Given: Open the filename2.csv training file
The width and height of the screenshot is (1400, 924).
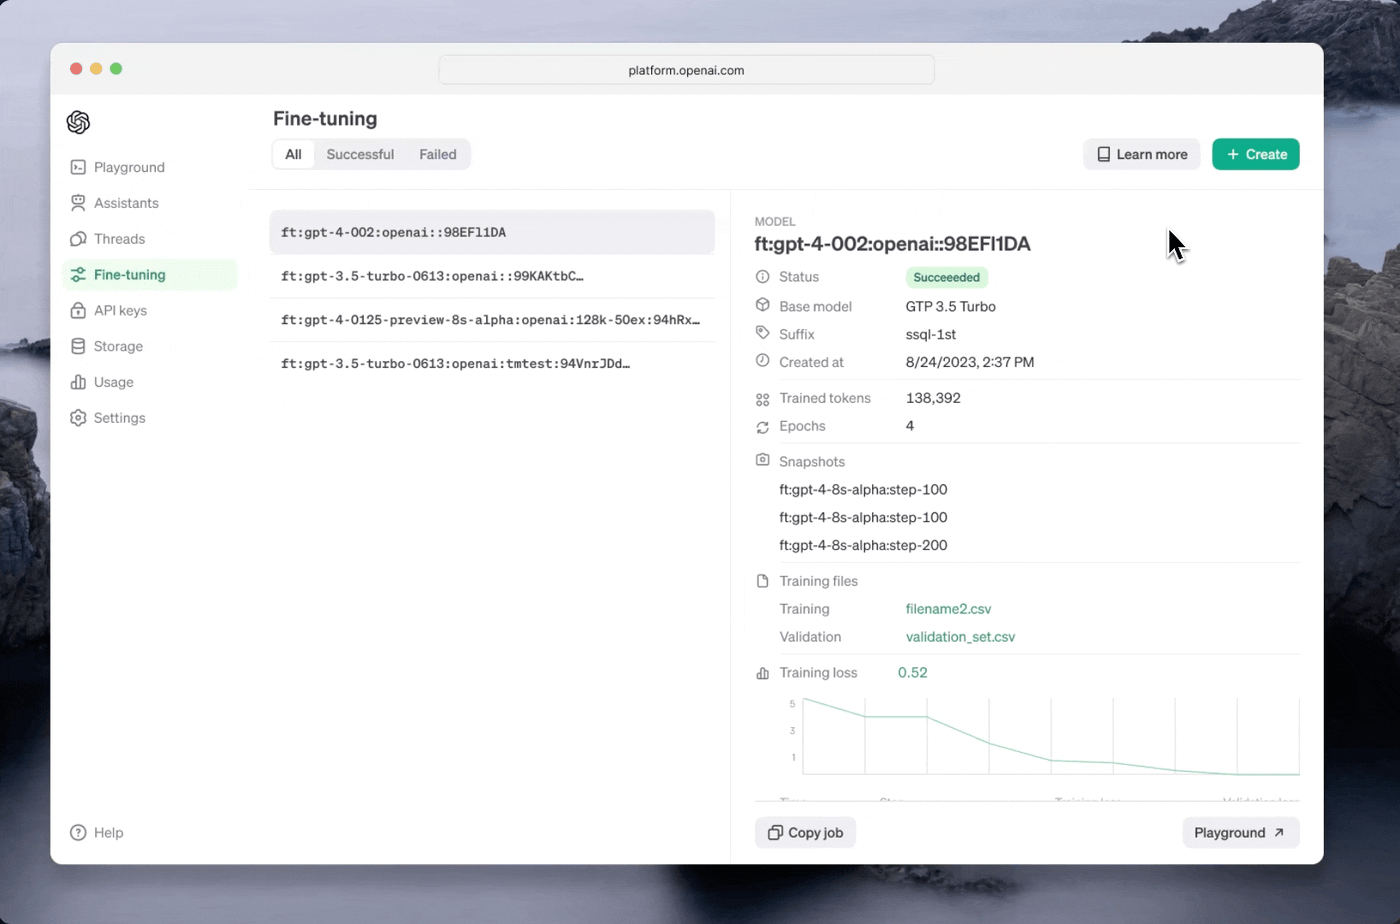Looking at the screenshot, I should pyautogui.click(x=948, y=608).
